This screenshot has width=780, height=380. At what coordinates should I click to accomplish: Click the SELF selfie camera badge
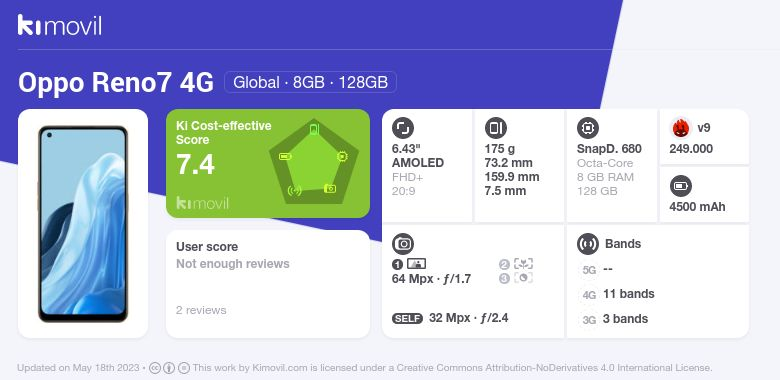point(407,319)
